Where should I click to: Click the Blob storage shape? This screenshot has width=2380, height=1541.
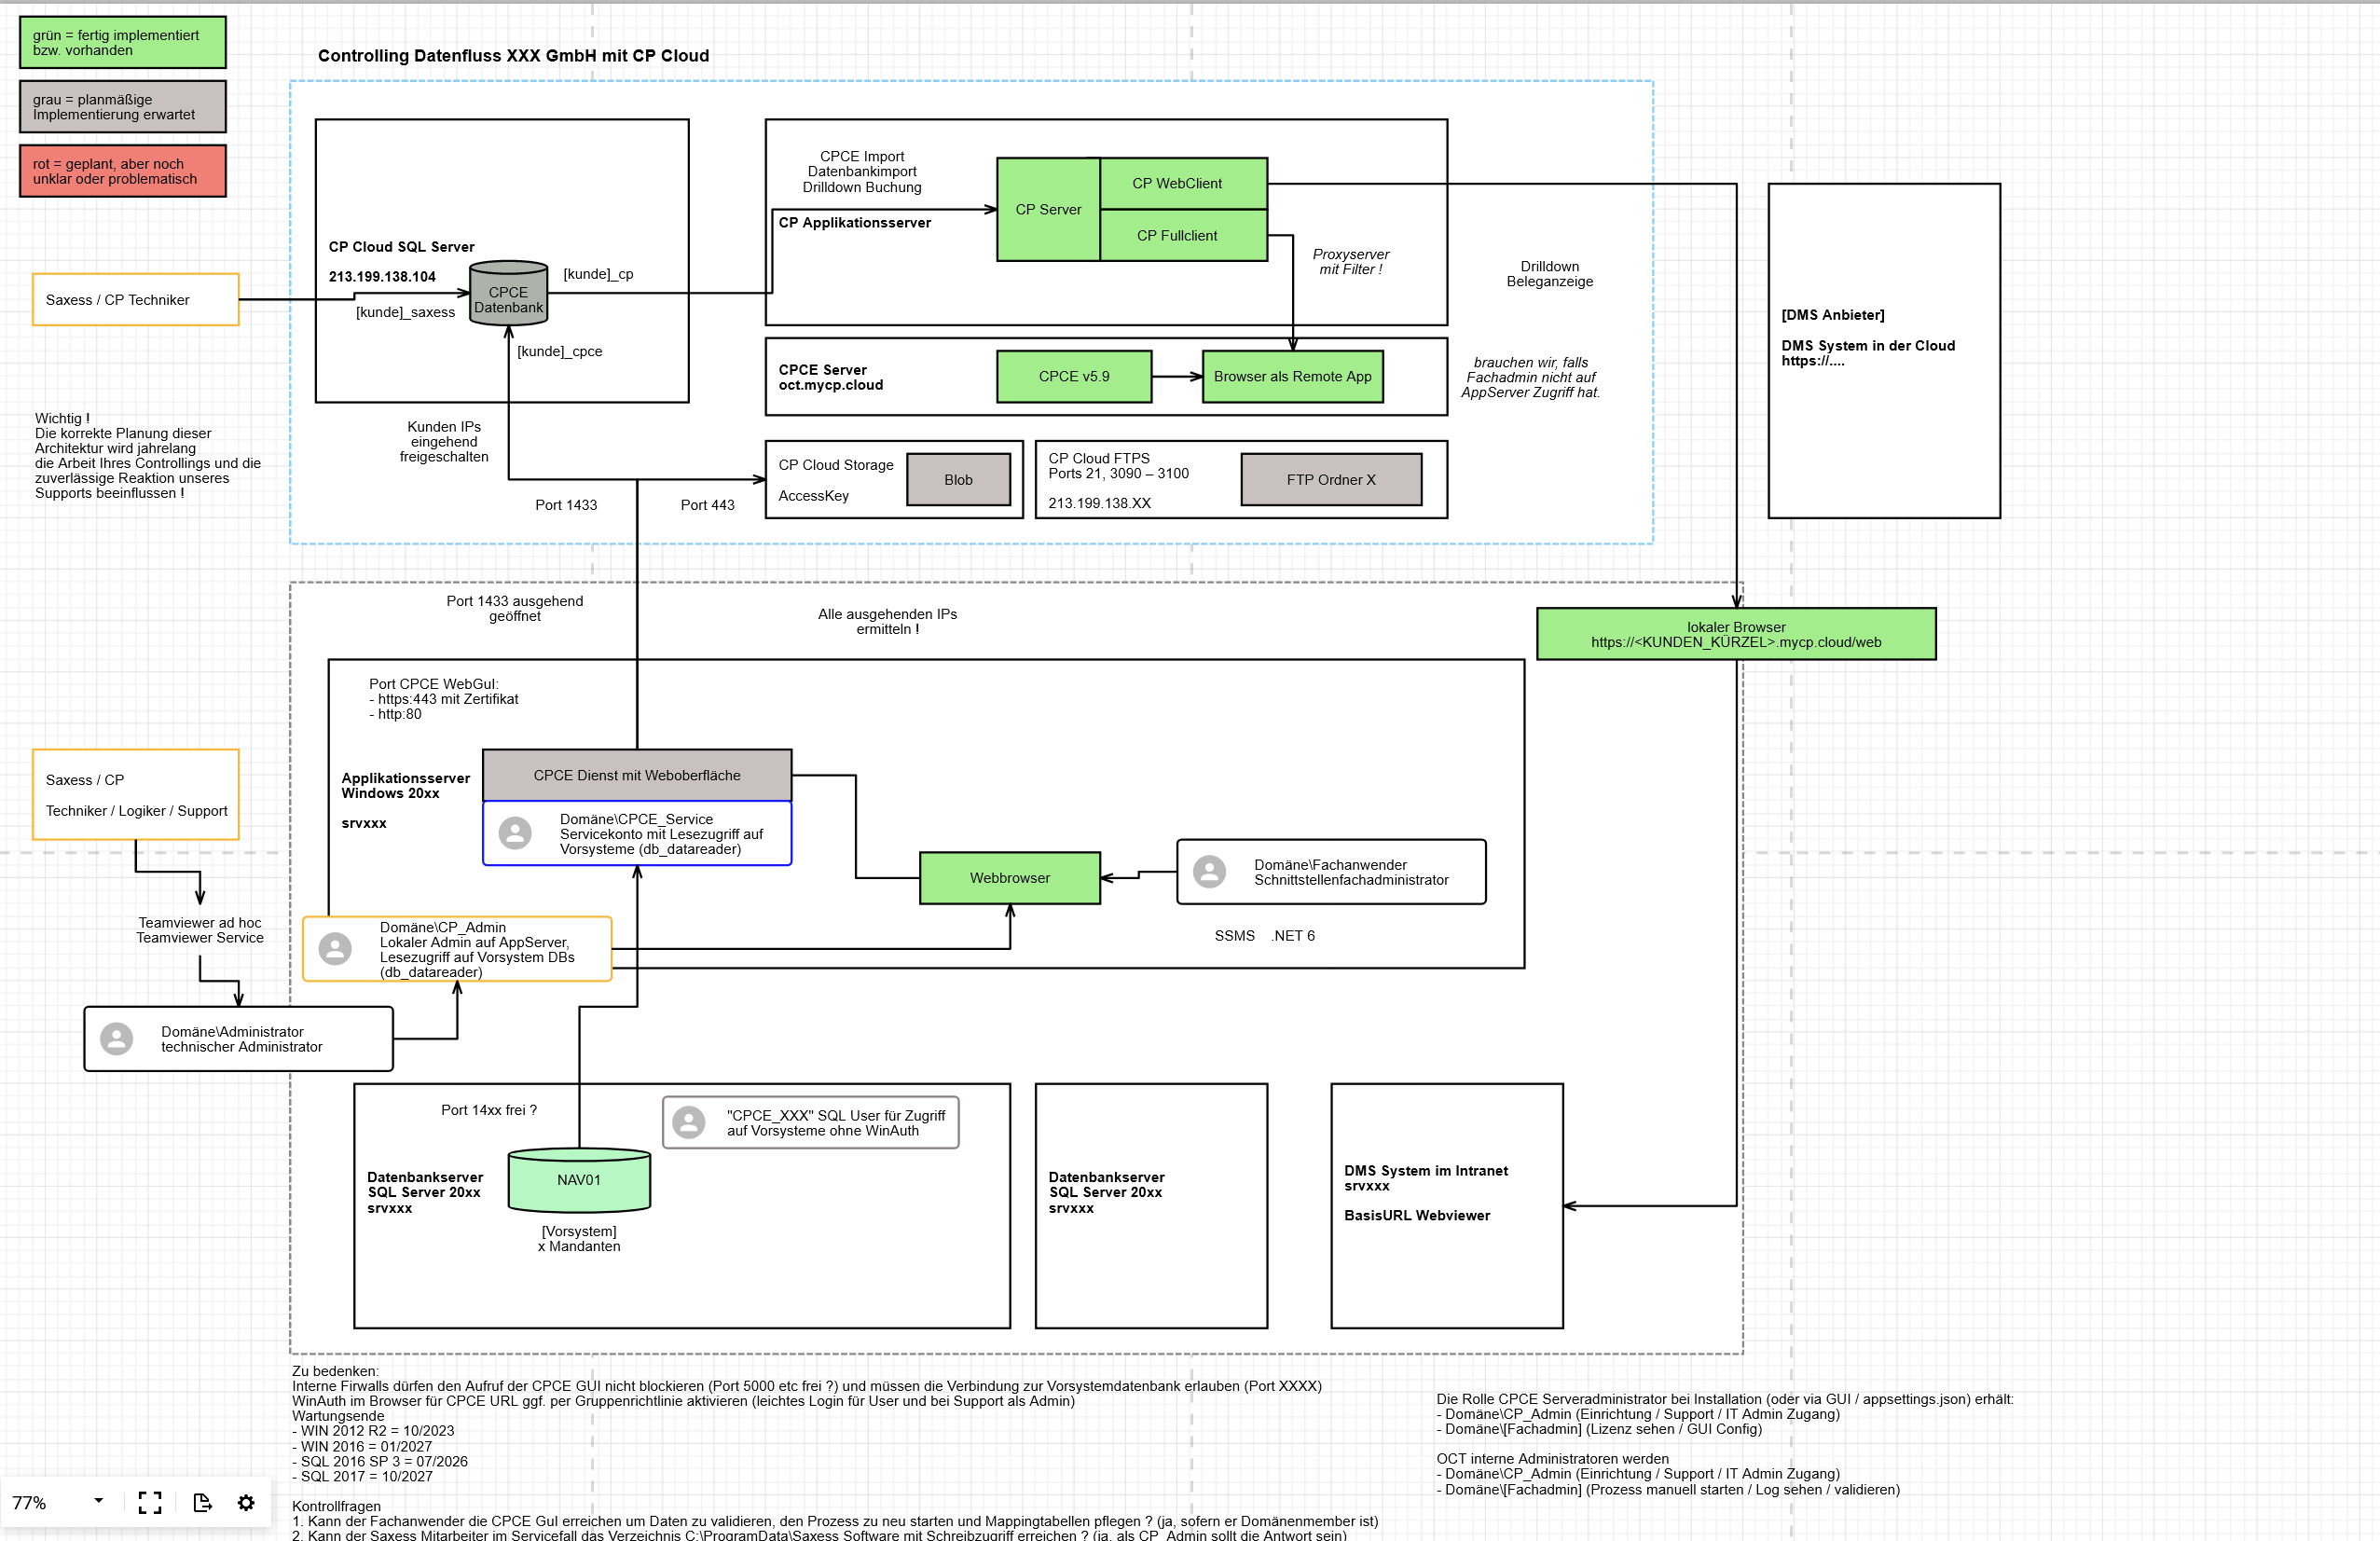tap(958, 479)
